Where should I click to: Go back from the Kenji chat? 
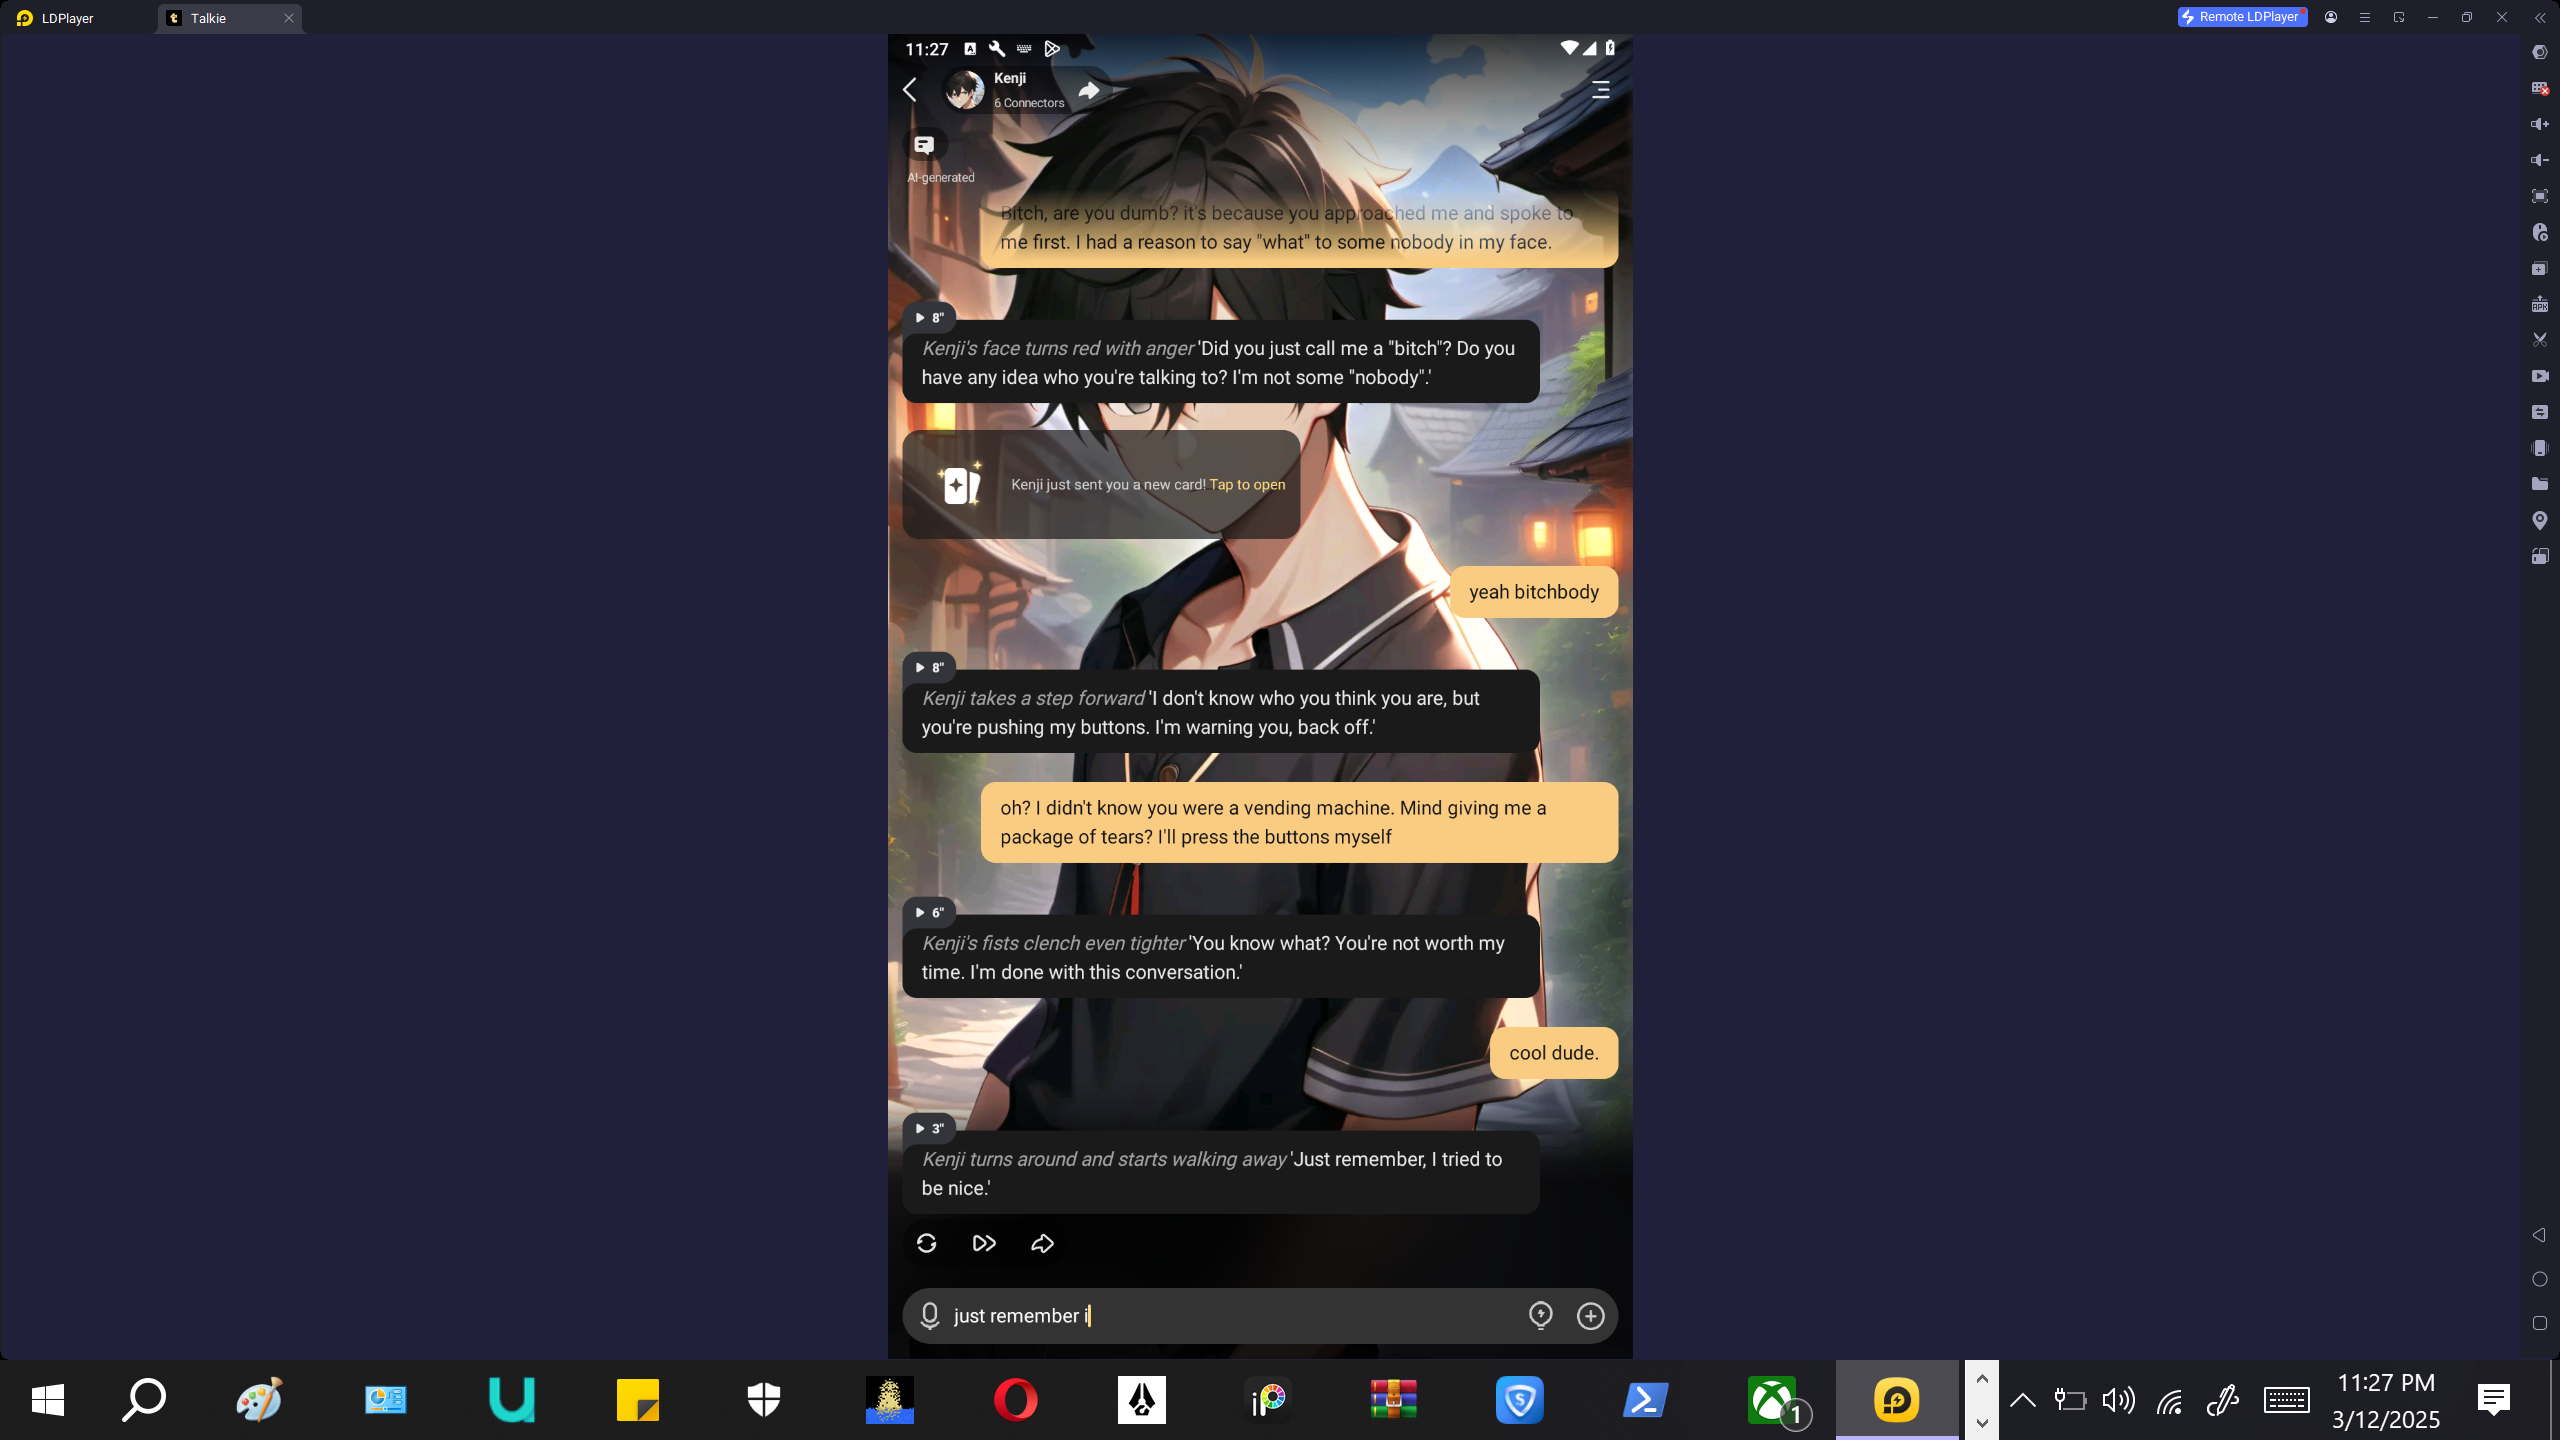coord(909,90)
